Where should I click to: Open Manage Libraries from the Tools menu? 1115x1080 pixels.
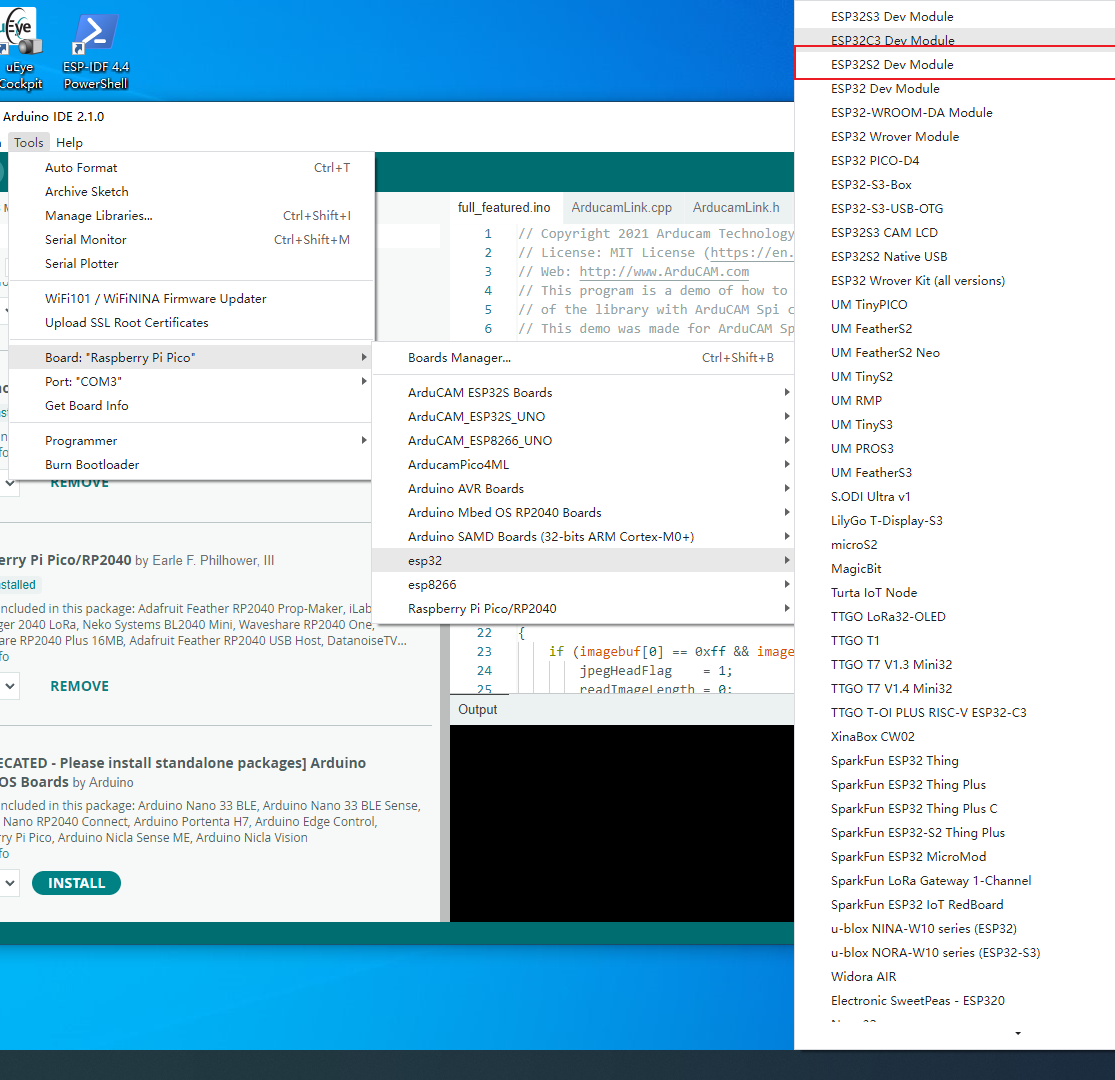click(x=191, y=215)
